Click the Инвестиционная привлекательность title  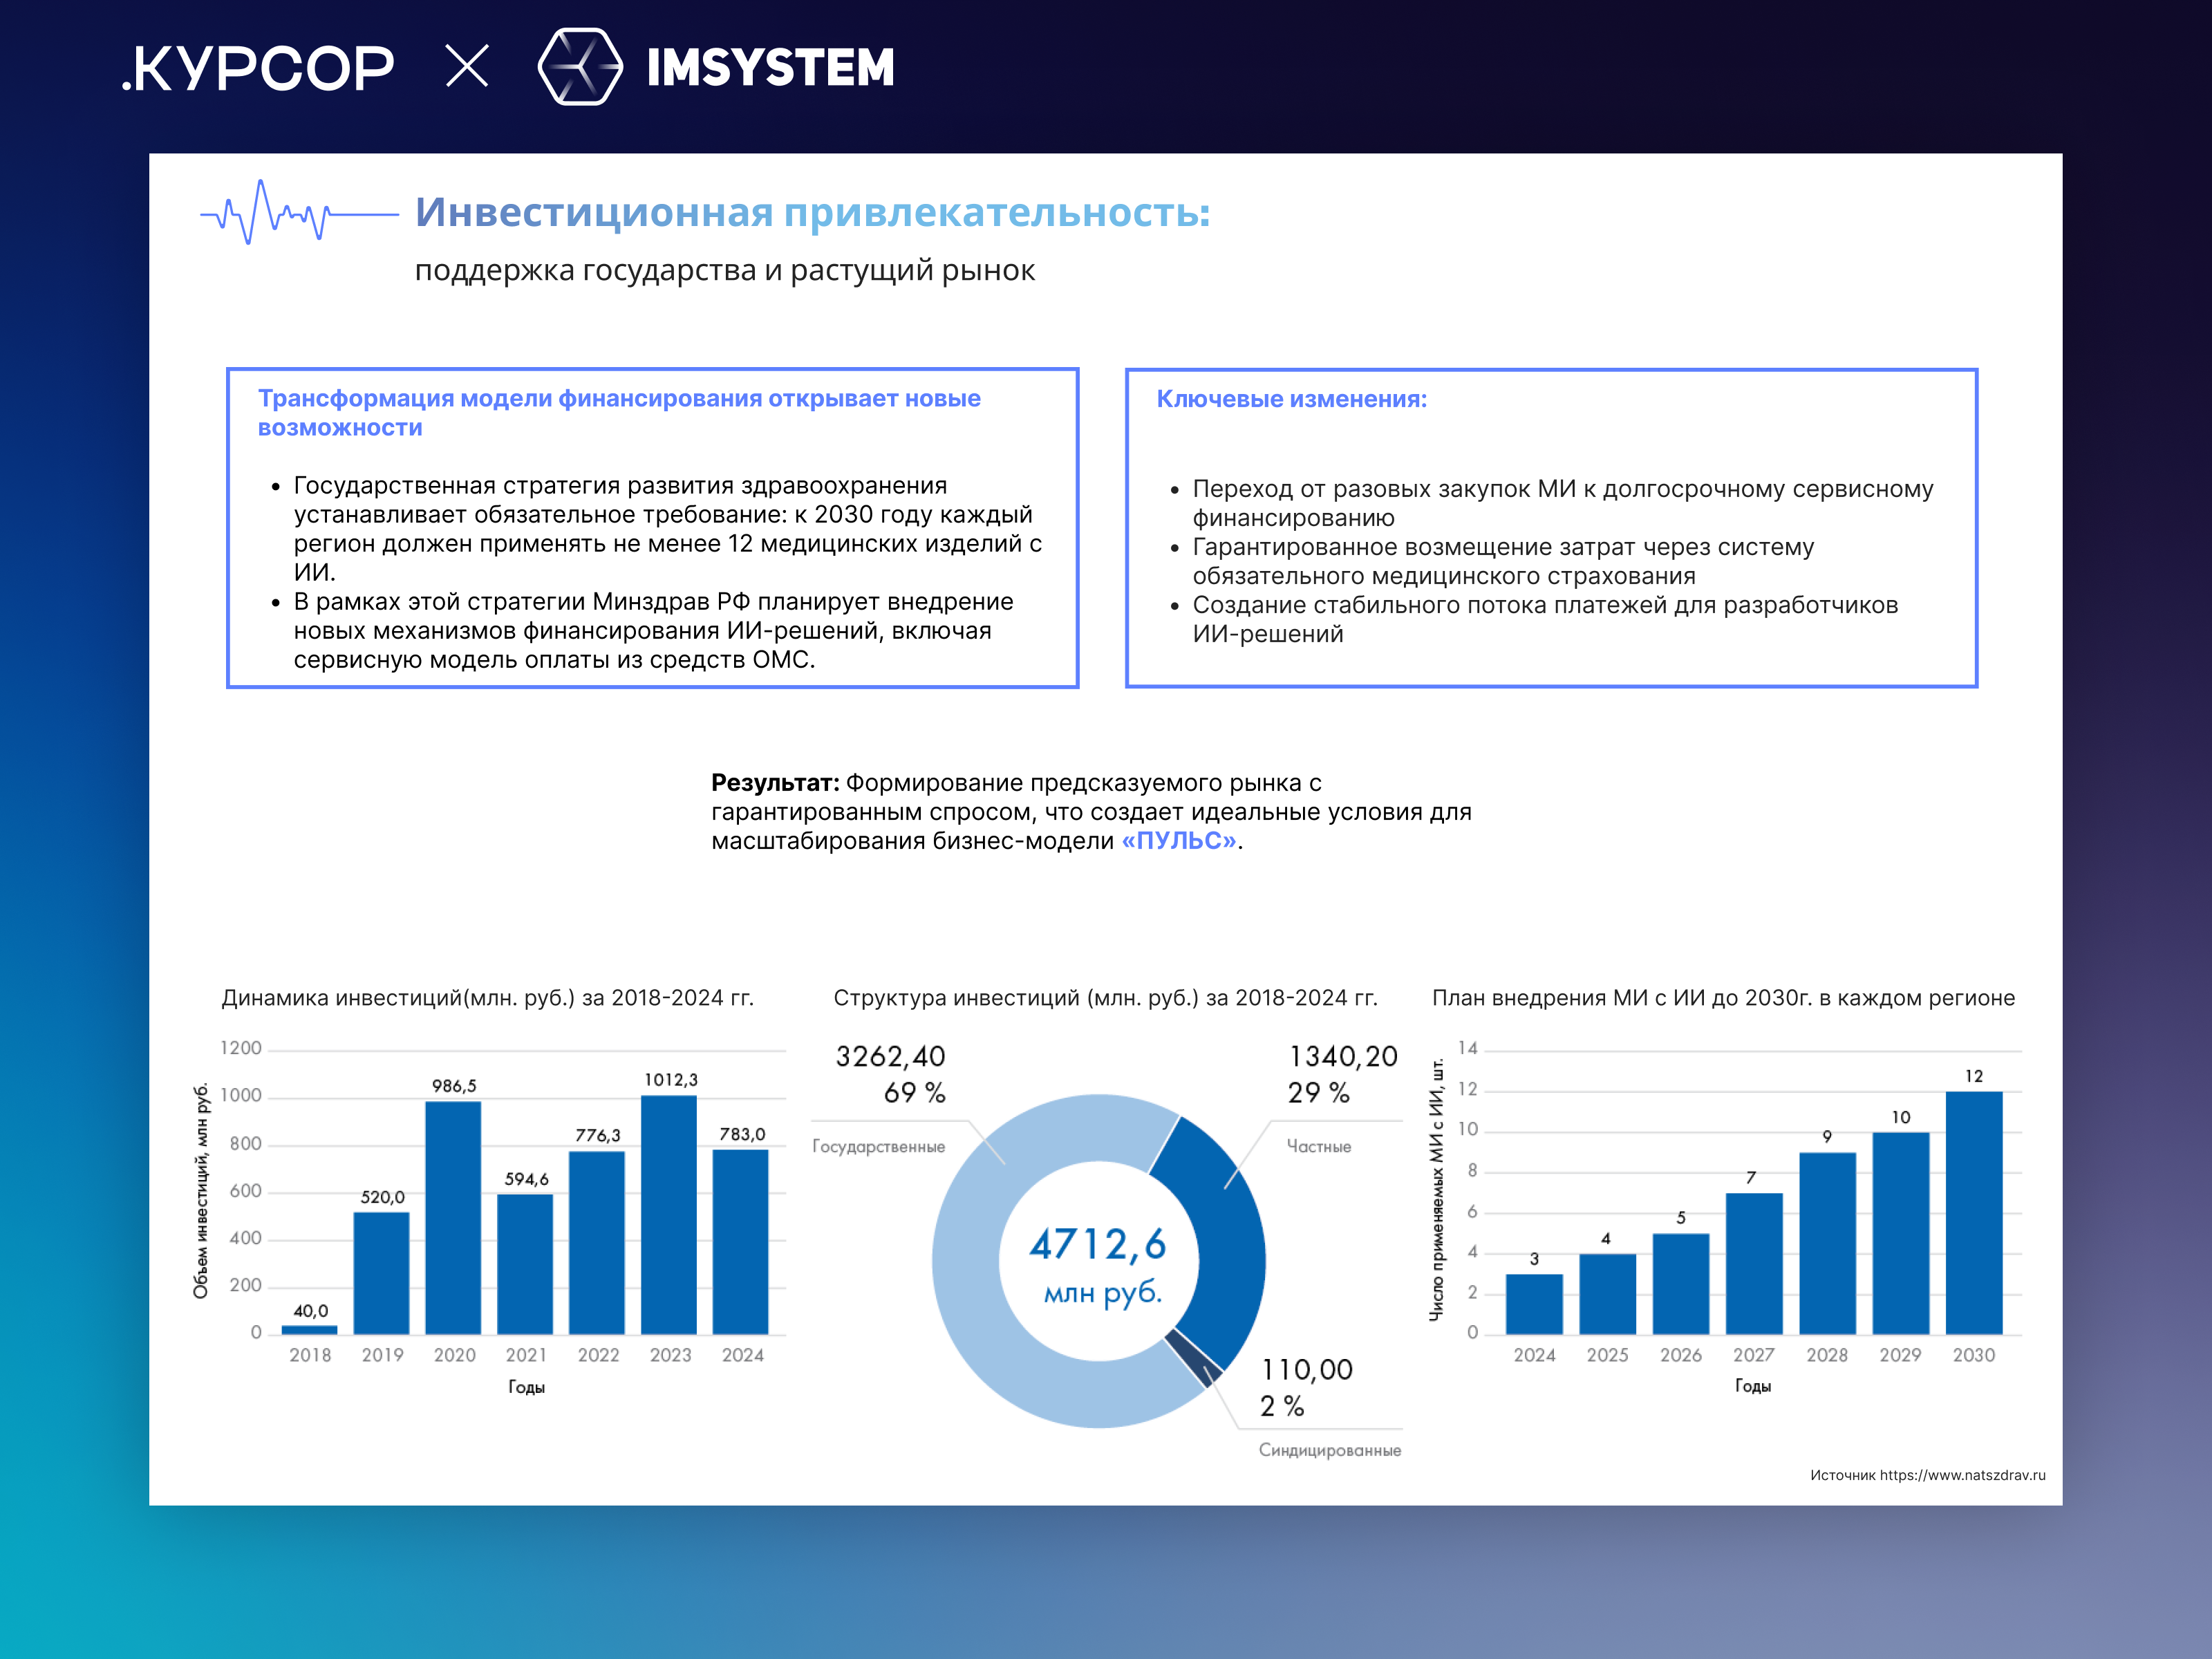click(812, 212)
